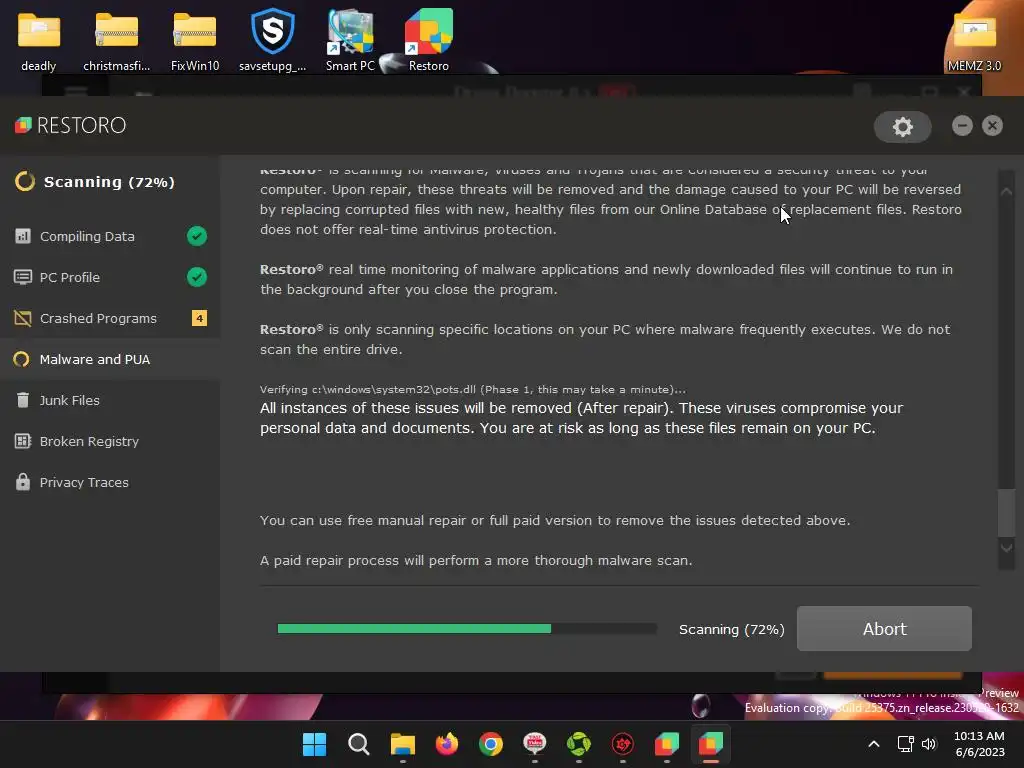Click the green checkmark beside Compiling Data
The image size is (1024, 768).
(197, 236)
